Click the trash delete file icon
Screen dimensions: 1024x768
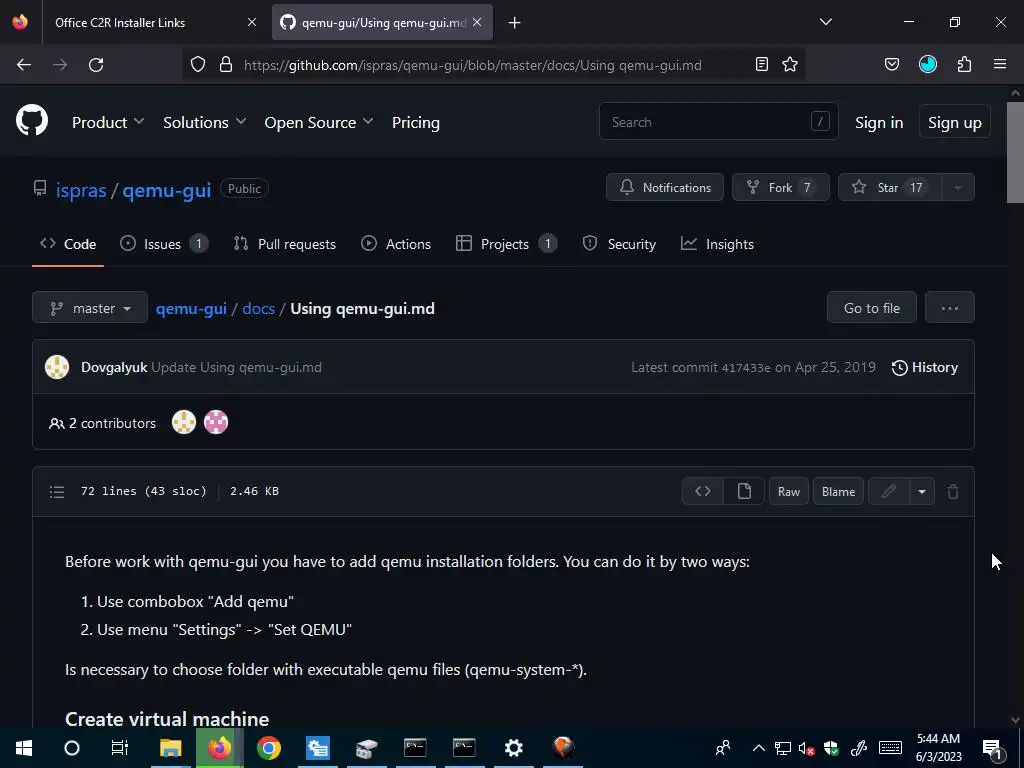(x=953, y=491)
